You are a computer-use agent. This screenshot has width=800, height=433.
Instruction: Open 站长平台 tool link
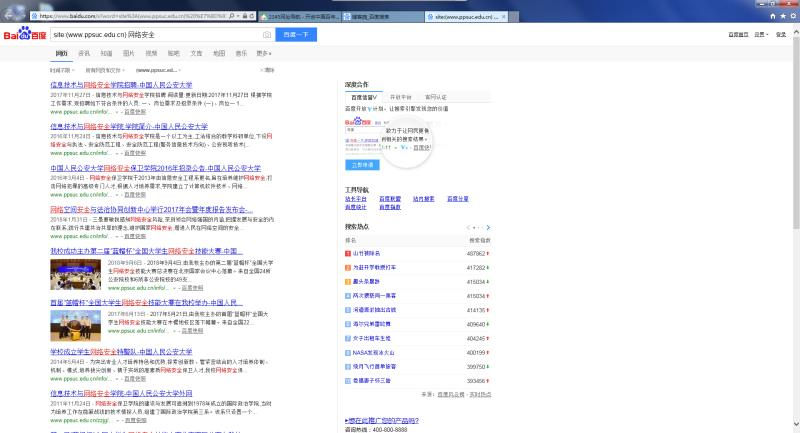click(356, 199)
